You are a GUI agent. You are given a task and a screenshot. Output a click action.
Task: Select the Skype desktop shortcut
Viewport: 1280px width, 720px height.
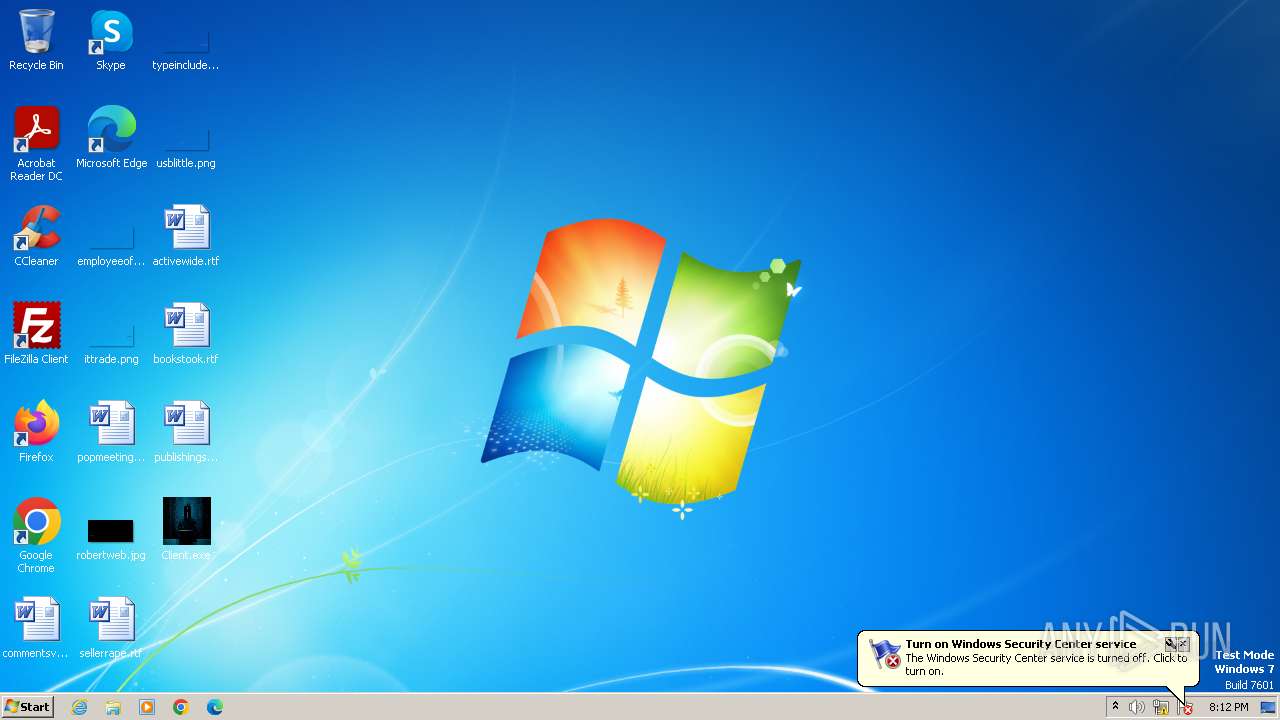coord(111,40)
